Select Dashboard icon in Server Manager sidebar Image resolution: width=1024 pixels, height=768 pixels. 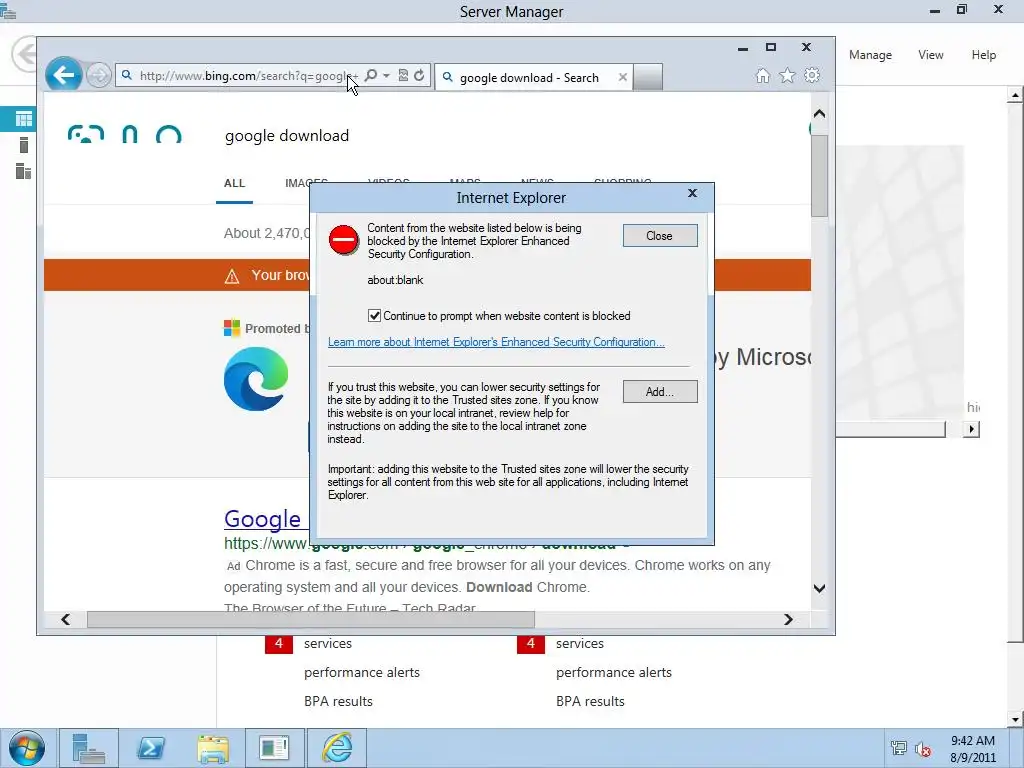coord(24,119)
